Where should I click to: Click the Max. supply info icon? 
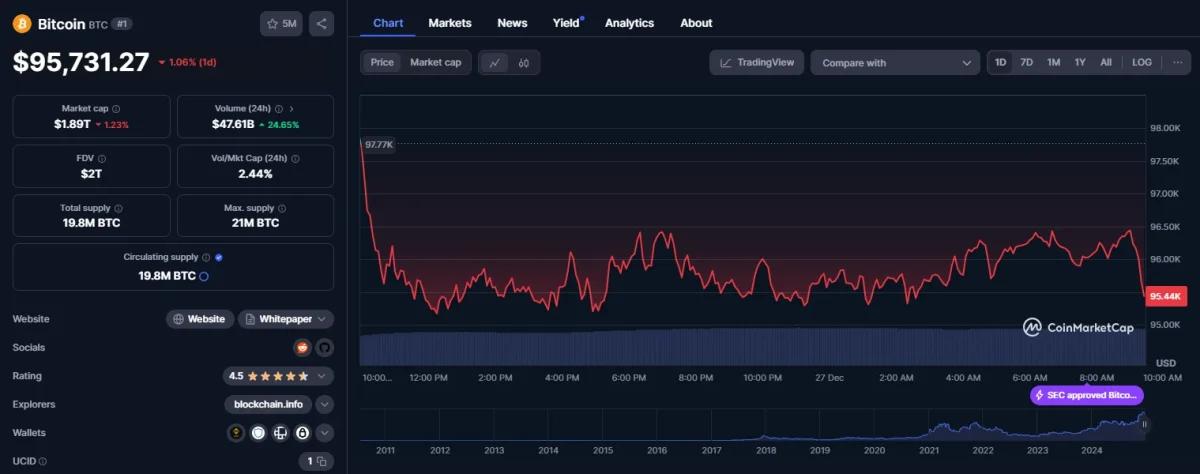[281, 208]
